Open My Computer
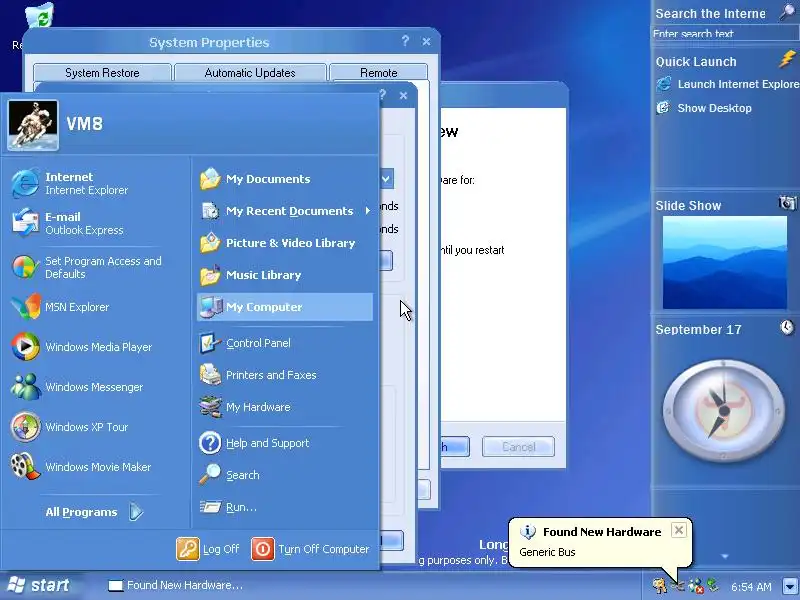This screenshot has width=800, height=600. point(285,307)
